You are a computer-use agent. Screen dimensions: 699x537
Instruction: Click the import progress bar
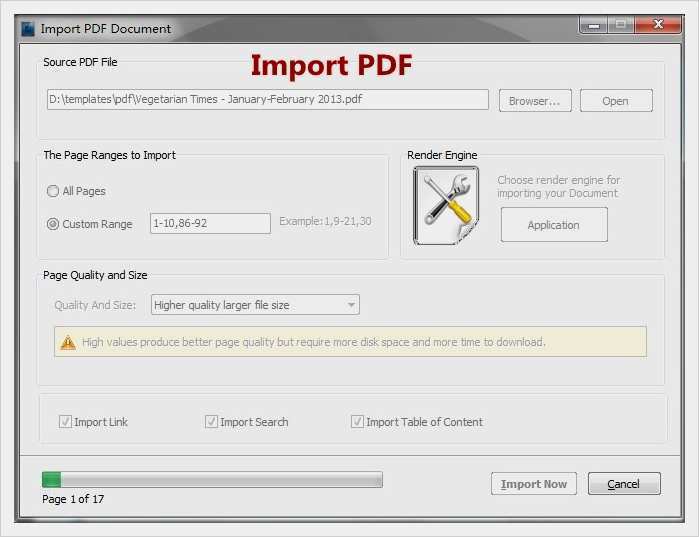click(x=212, y=480)
